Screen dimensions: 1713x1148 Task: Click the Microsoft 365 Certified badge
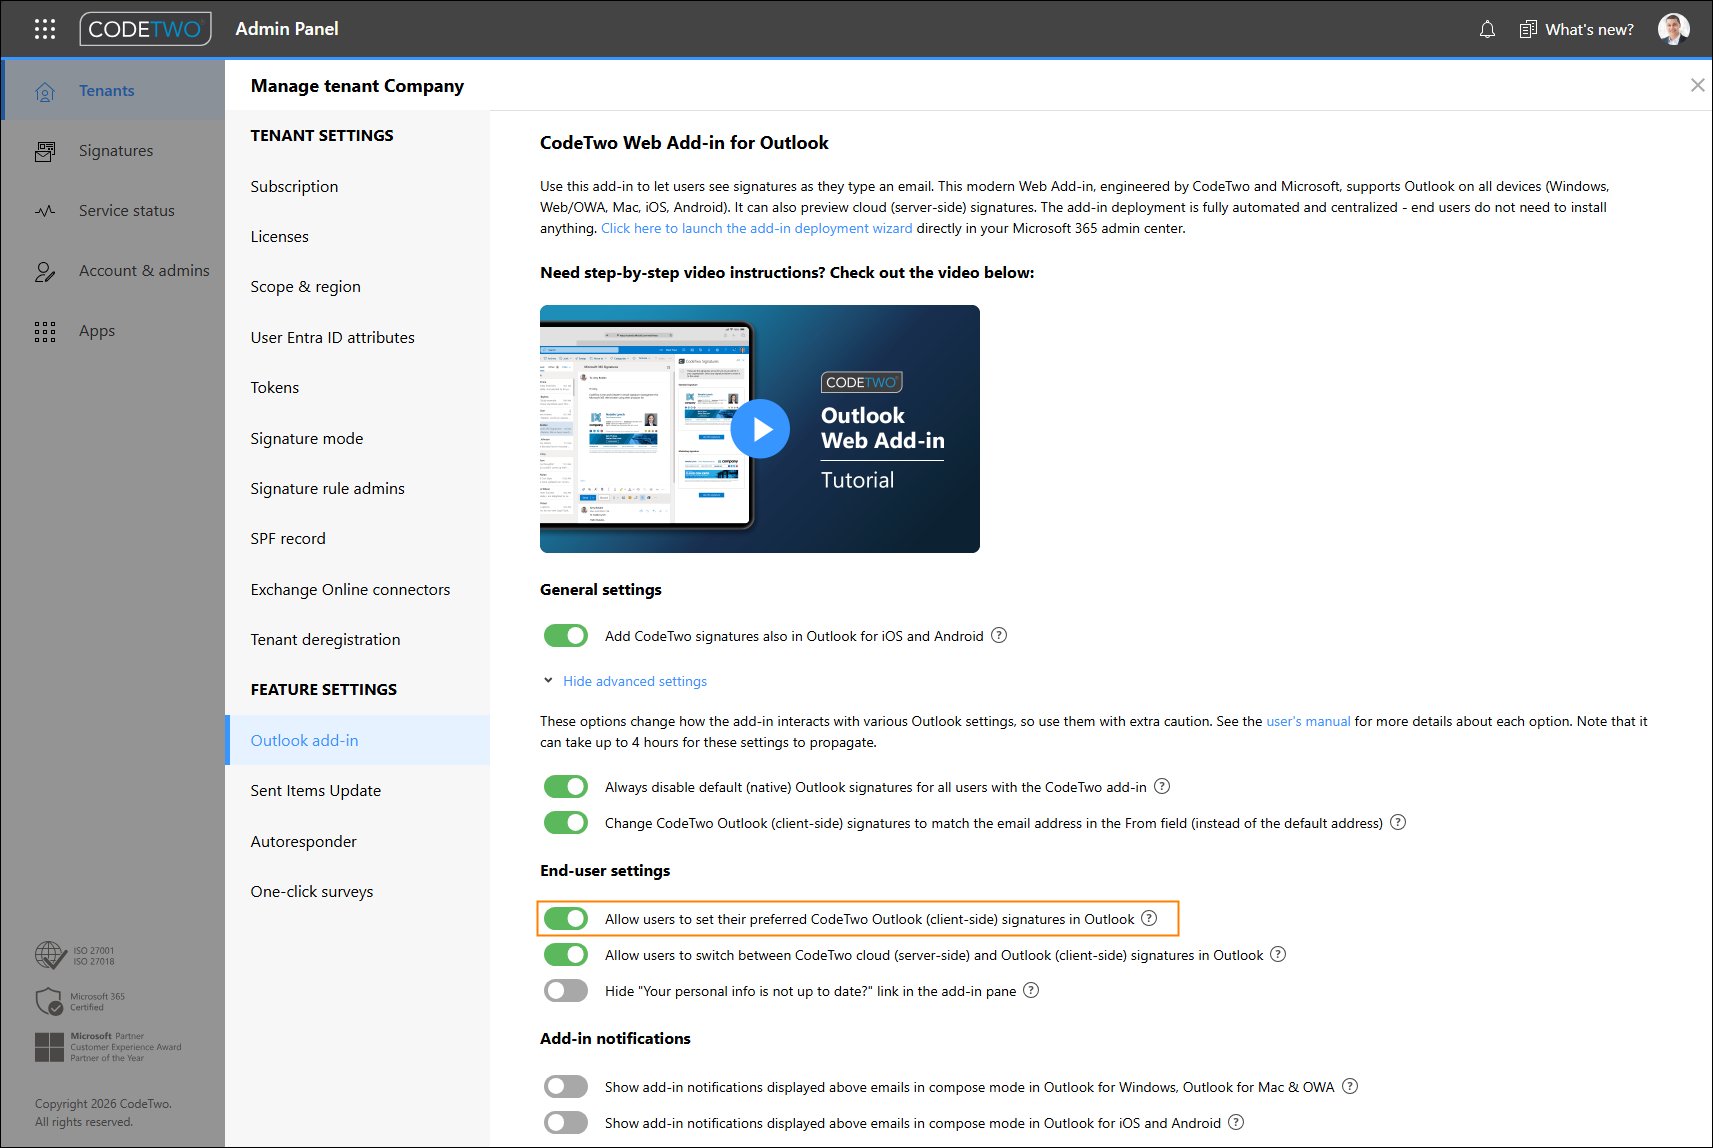[x=80, y=1001]
